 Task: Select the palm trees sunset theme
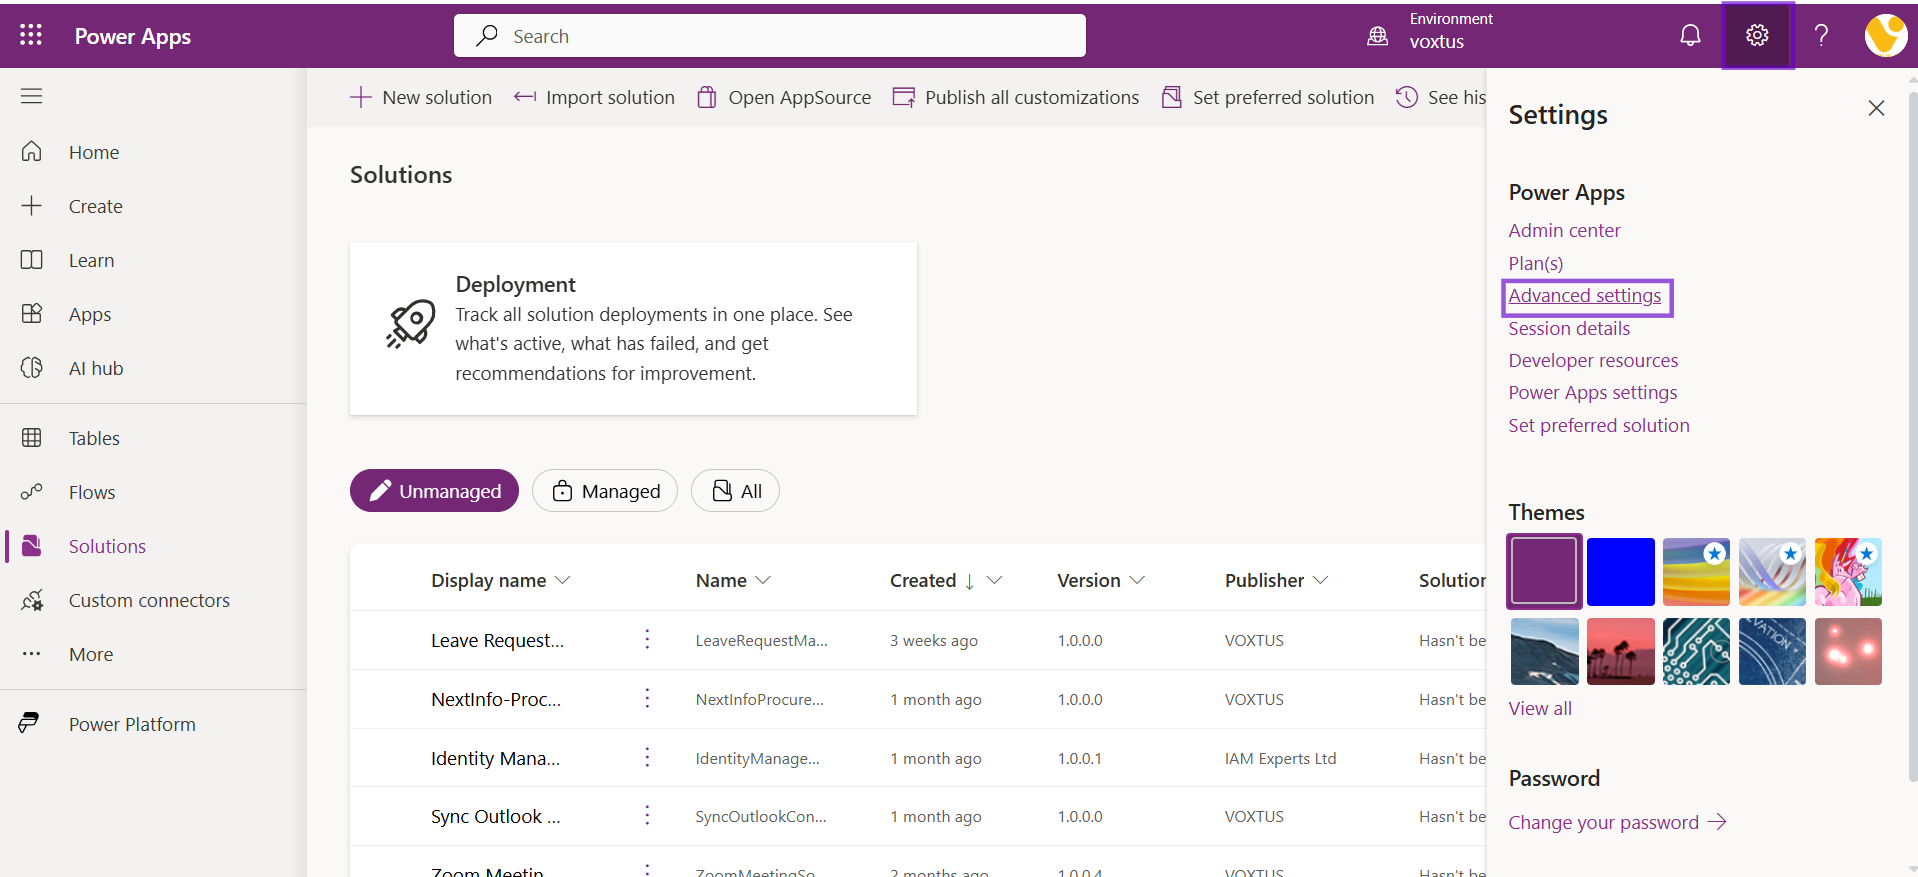[1620, 651]
